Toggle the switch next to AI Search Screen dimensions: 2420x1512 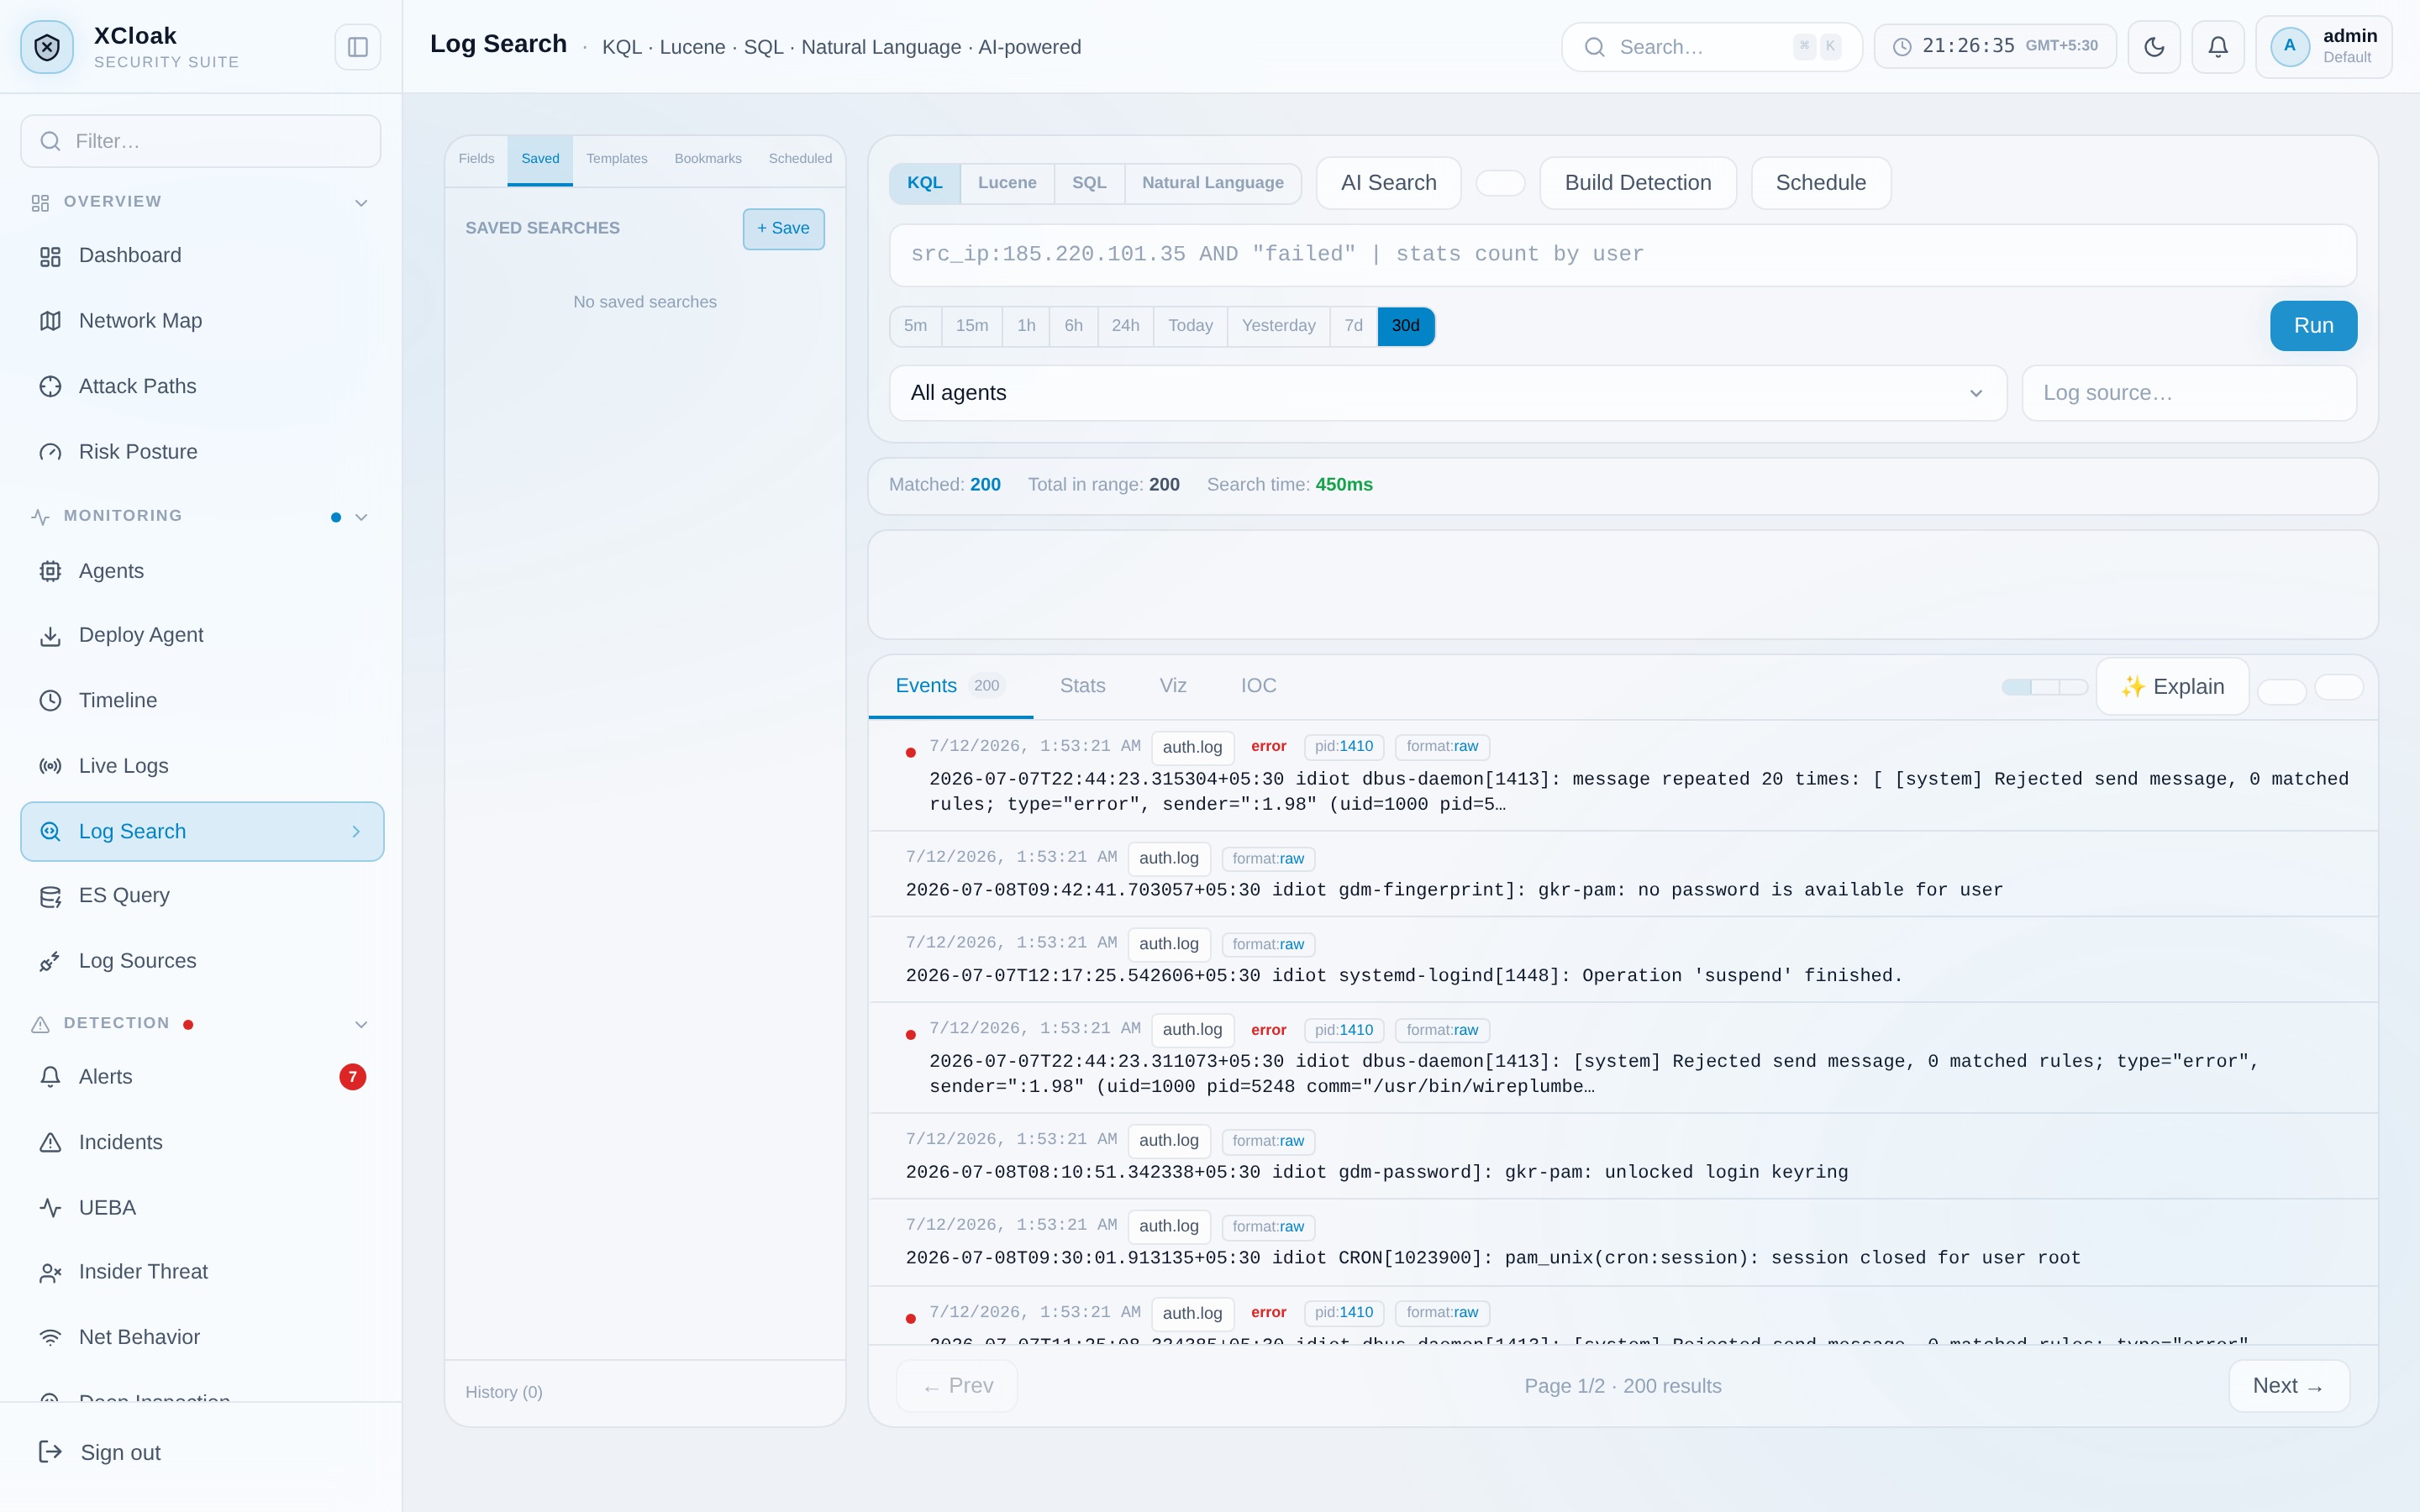coord(1500,183)
